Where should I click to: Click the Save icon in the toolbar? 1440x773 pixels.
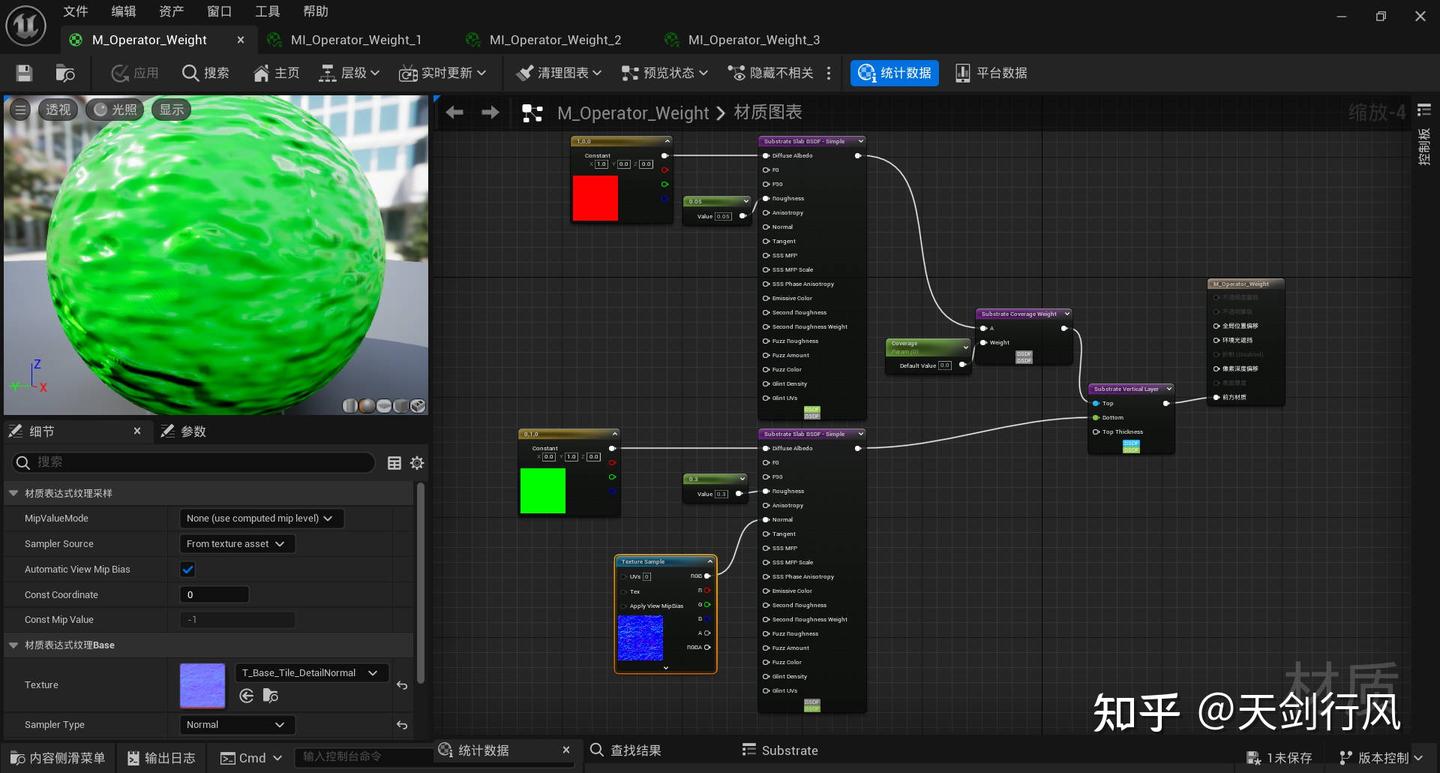pos(24,73)
